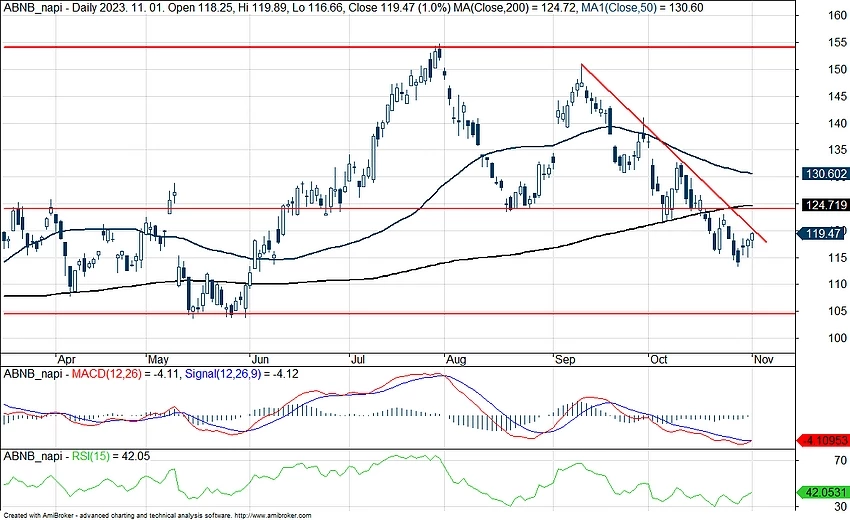Viewport: 850px width, 520px height.
Task: Click the 119.47 last close label
Action: (x=821, y=234)
